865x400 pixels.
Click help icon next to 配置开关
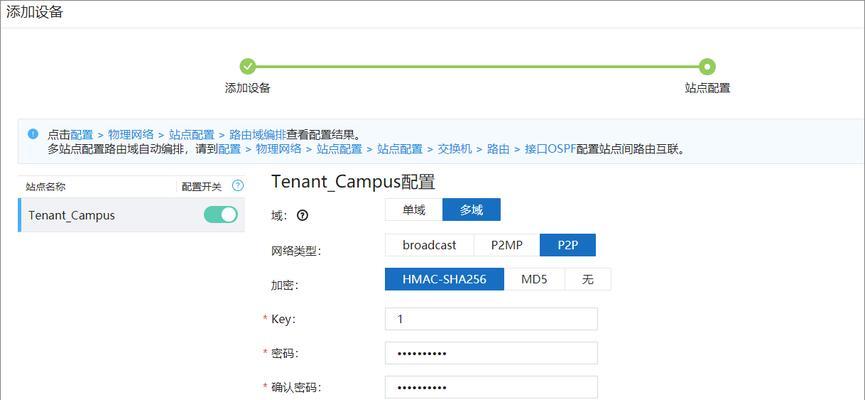tap(238, 186)
